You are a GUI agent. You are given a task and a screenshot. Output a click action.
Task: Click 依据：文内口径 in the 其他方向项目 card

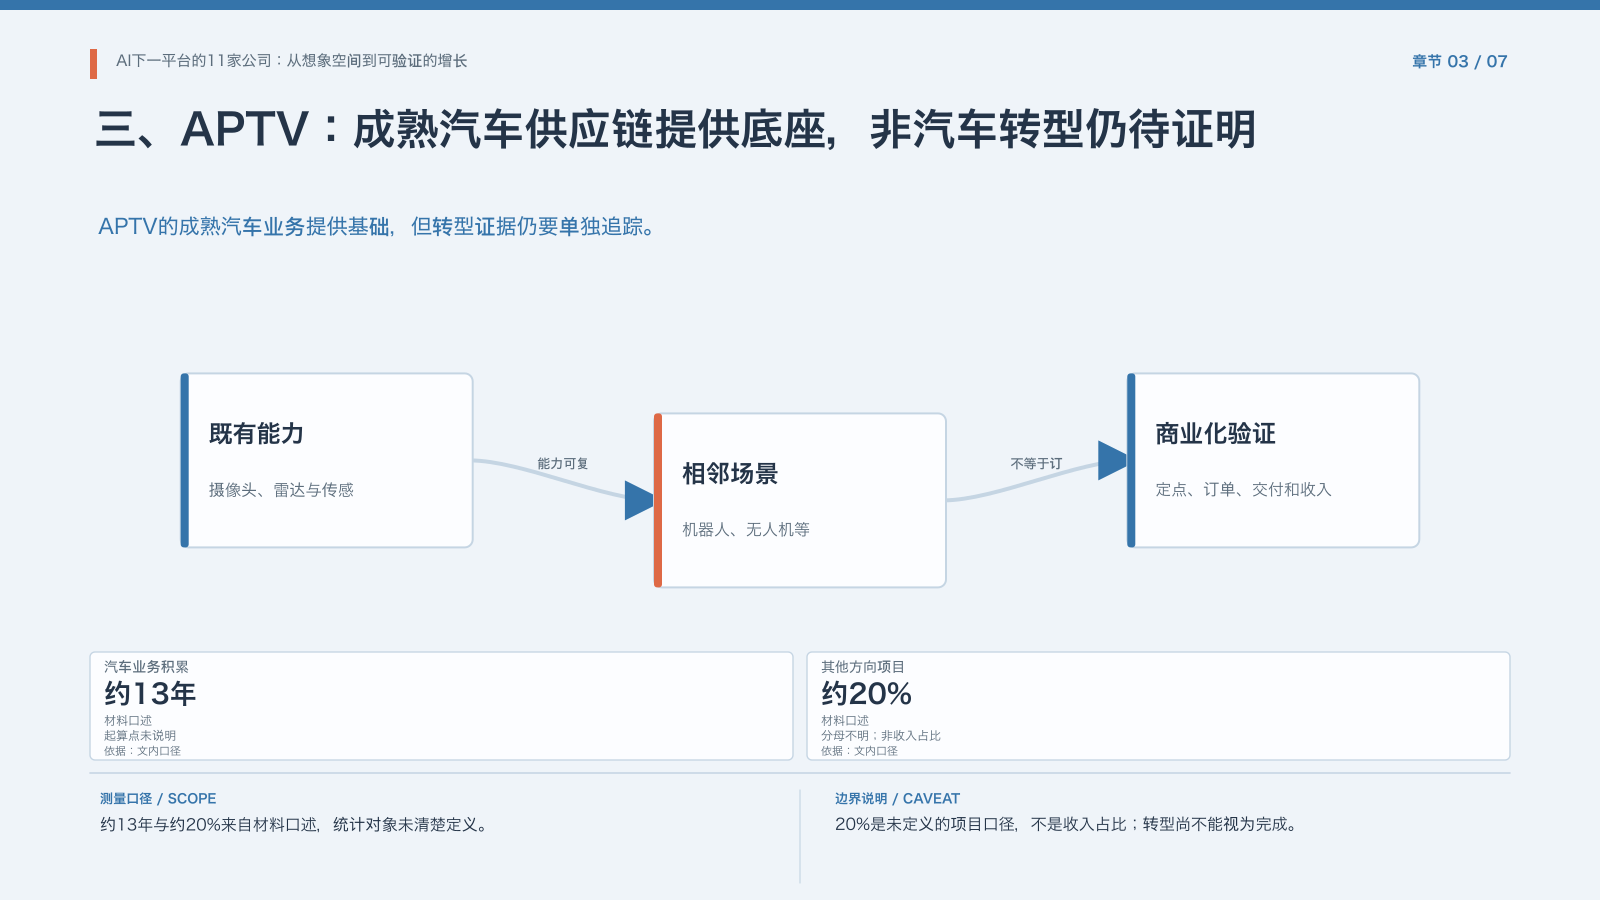859,751
